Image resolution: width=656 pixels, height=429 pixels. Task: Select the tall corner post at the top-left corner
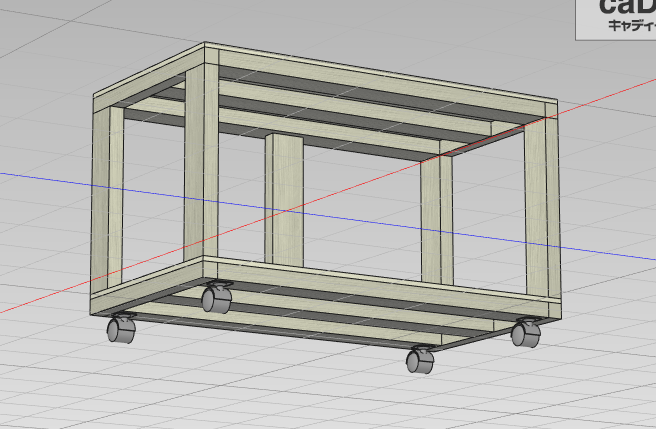(x=201, y=163)
